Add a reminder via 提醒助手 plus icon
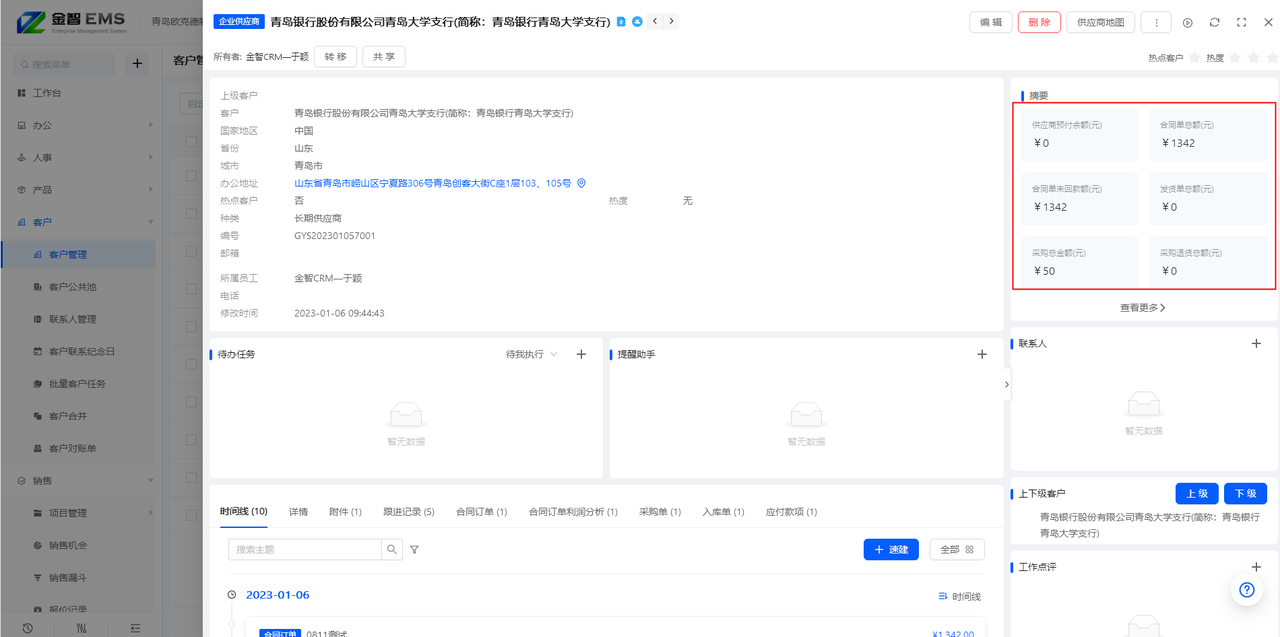Viewport: 1280px width, 637px height. point(982,354)
